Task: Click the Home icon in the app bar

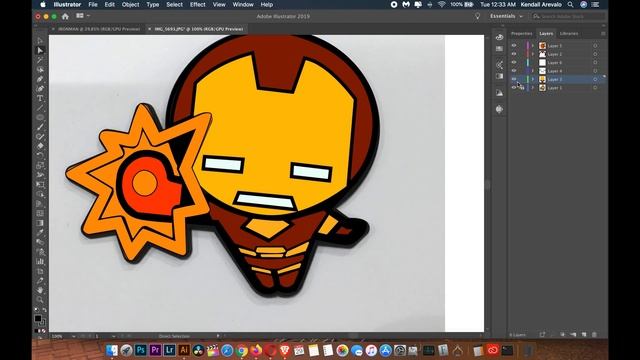Action: click(x=65, y=16)
